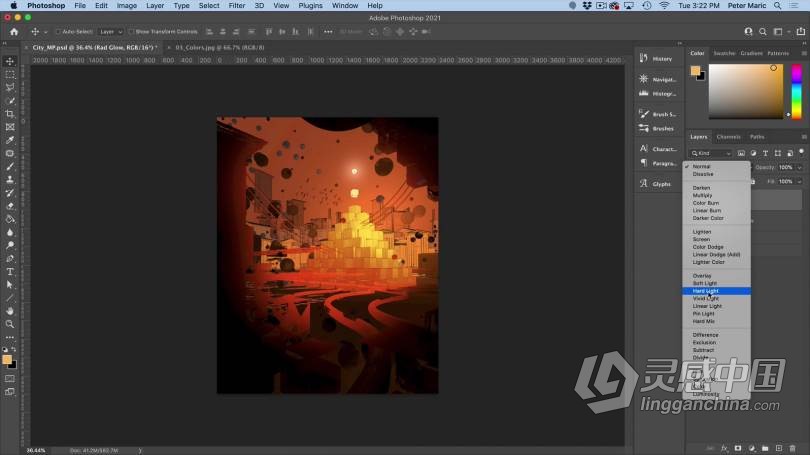
Task: Toggle type layer filter in Layers panel
Action: tap(765, 153)
